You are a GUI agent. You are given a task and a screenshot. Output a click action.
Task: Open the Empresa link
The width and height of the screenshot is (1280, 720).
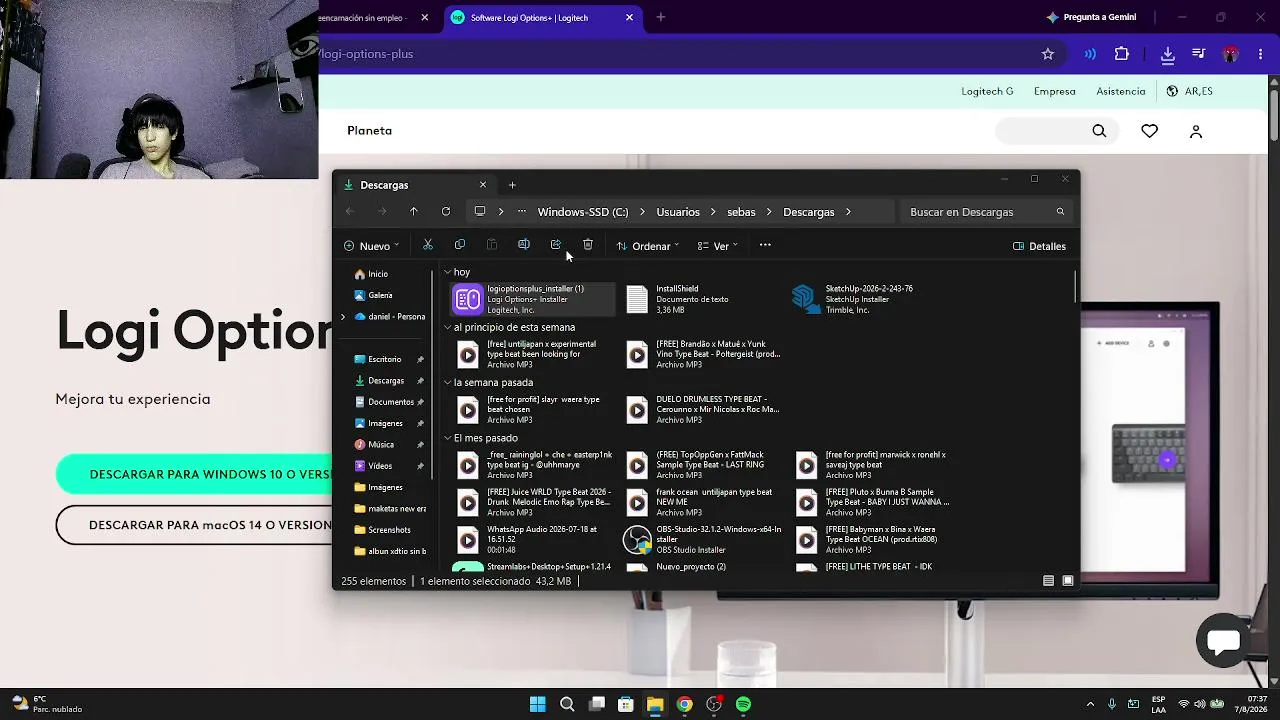coord(1055,91)
